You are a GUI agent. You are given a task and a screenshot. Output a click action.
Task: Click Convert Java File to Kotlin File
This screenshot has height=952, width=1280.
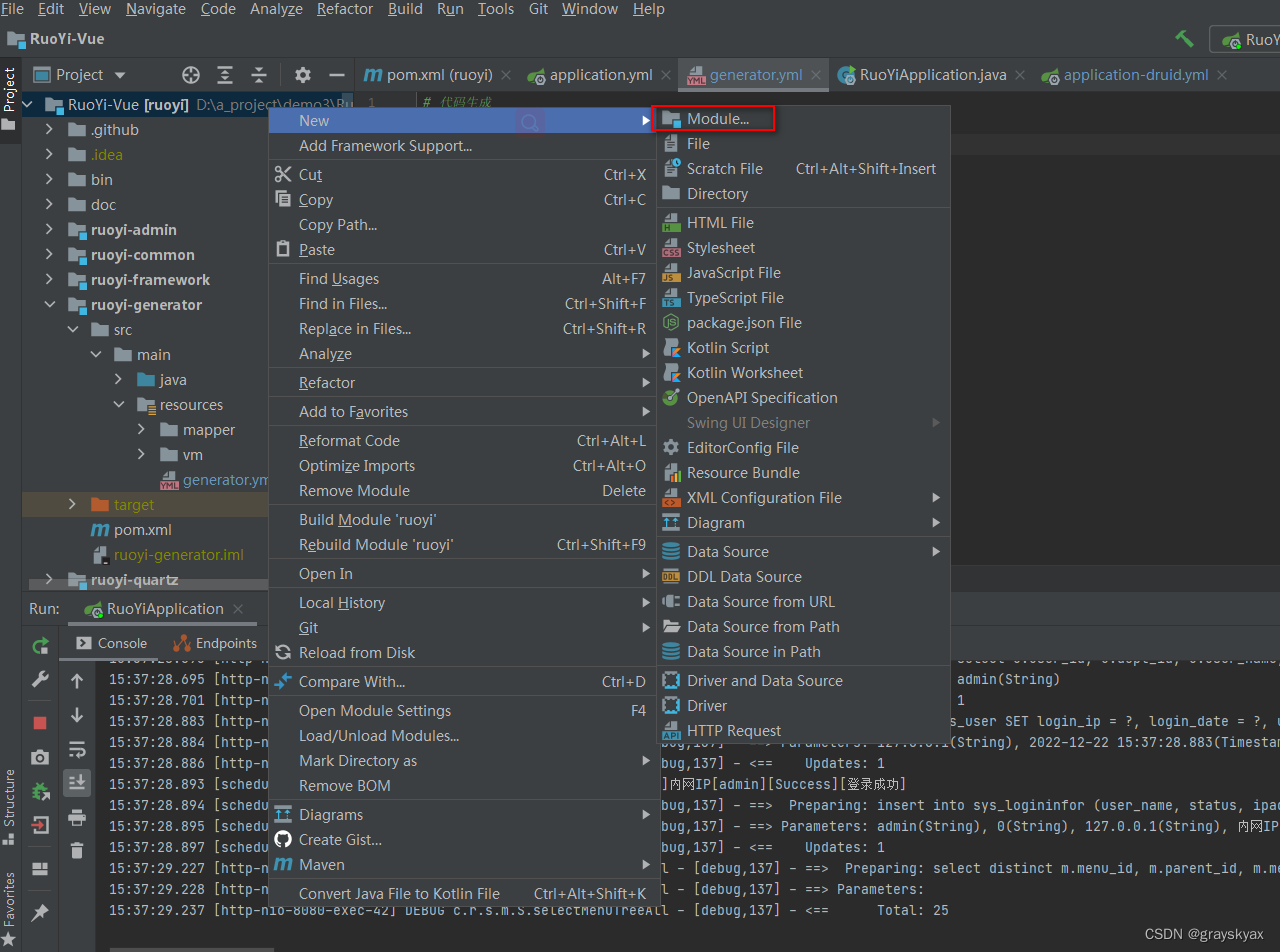coord(461,894)
